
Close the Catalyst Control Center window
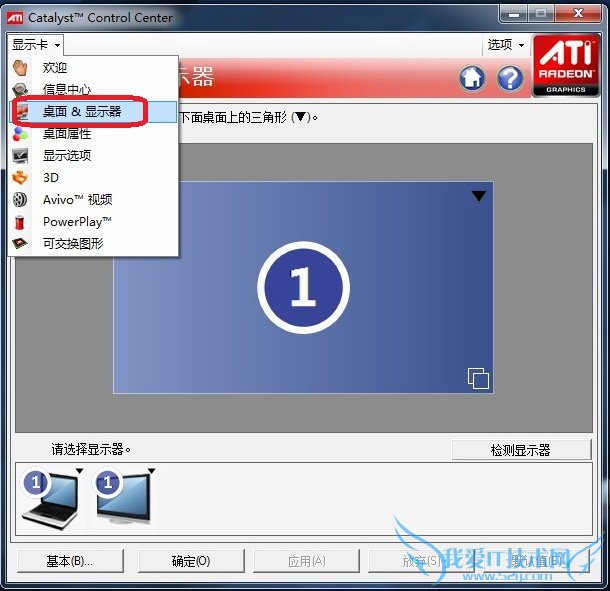tap(578, 14)
